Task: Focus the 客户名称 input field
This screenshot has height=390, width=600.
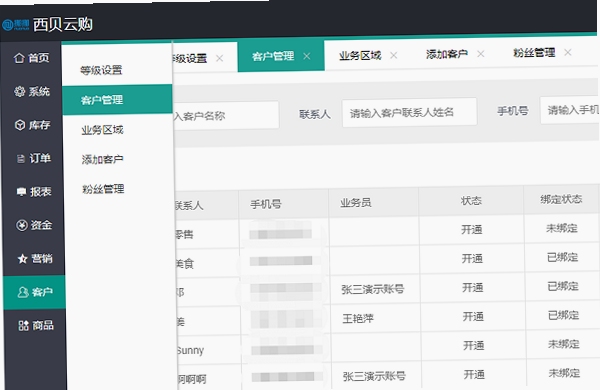Action: coord(226,116)
